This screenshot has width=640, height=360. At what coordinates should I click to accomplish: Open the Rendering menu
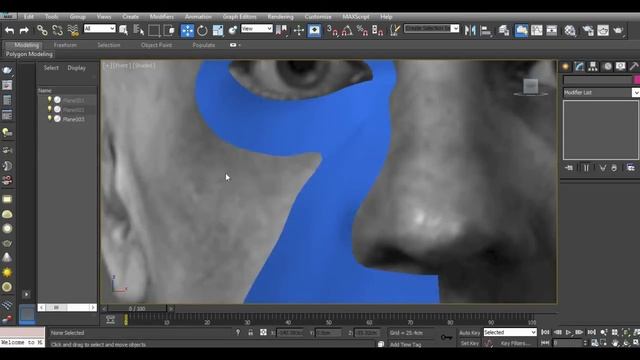click(280, 17)
